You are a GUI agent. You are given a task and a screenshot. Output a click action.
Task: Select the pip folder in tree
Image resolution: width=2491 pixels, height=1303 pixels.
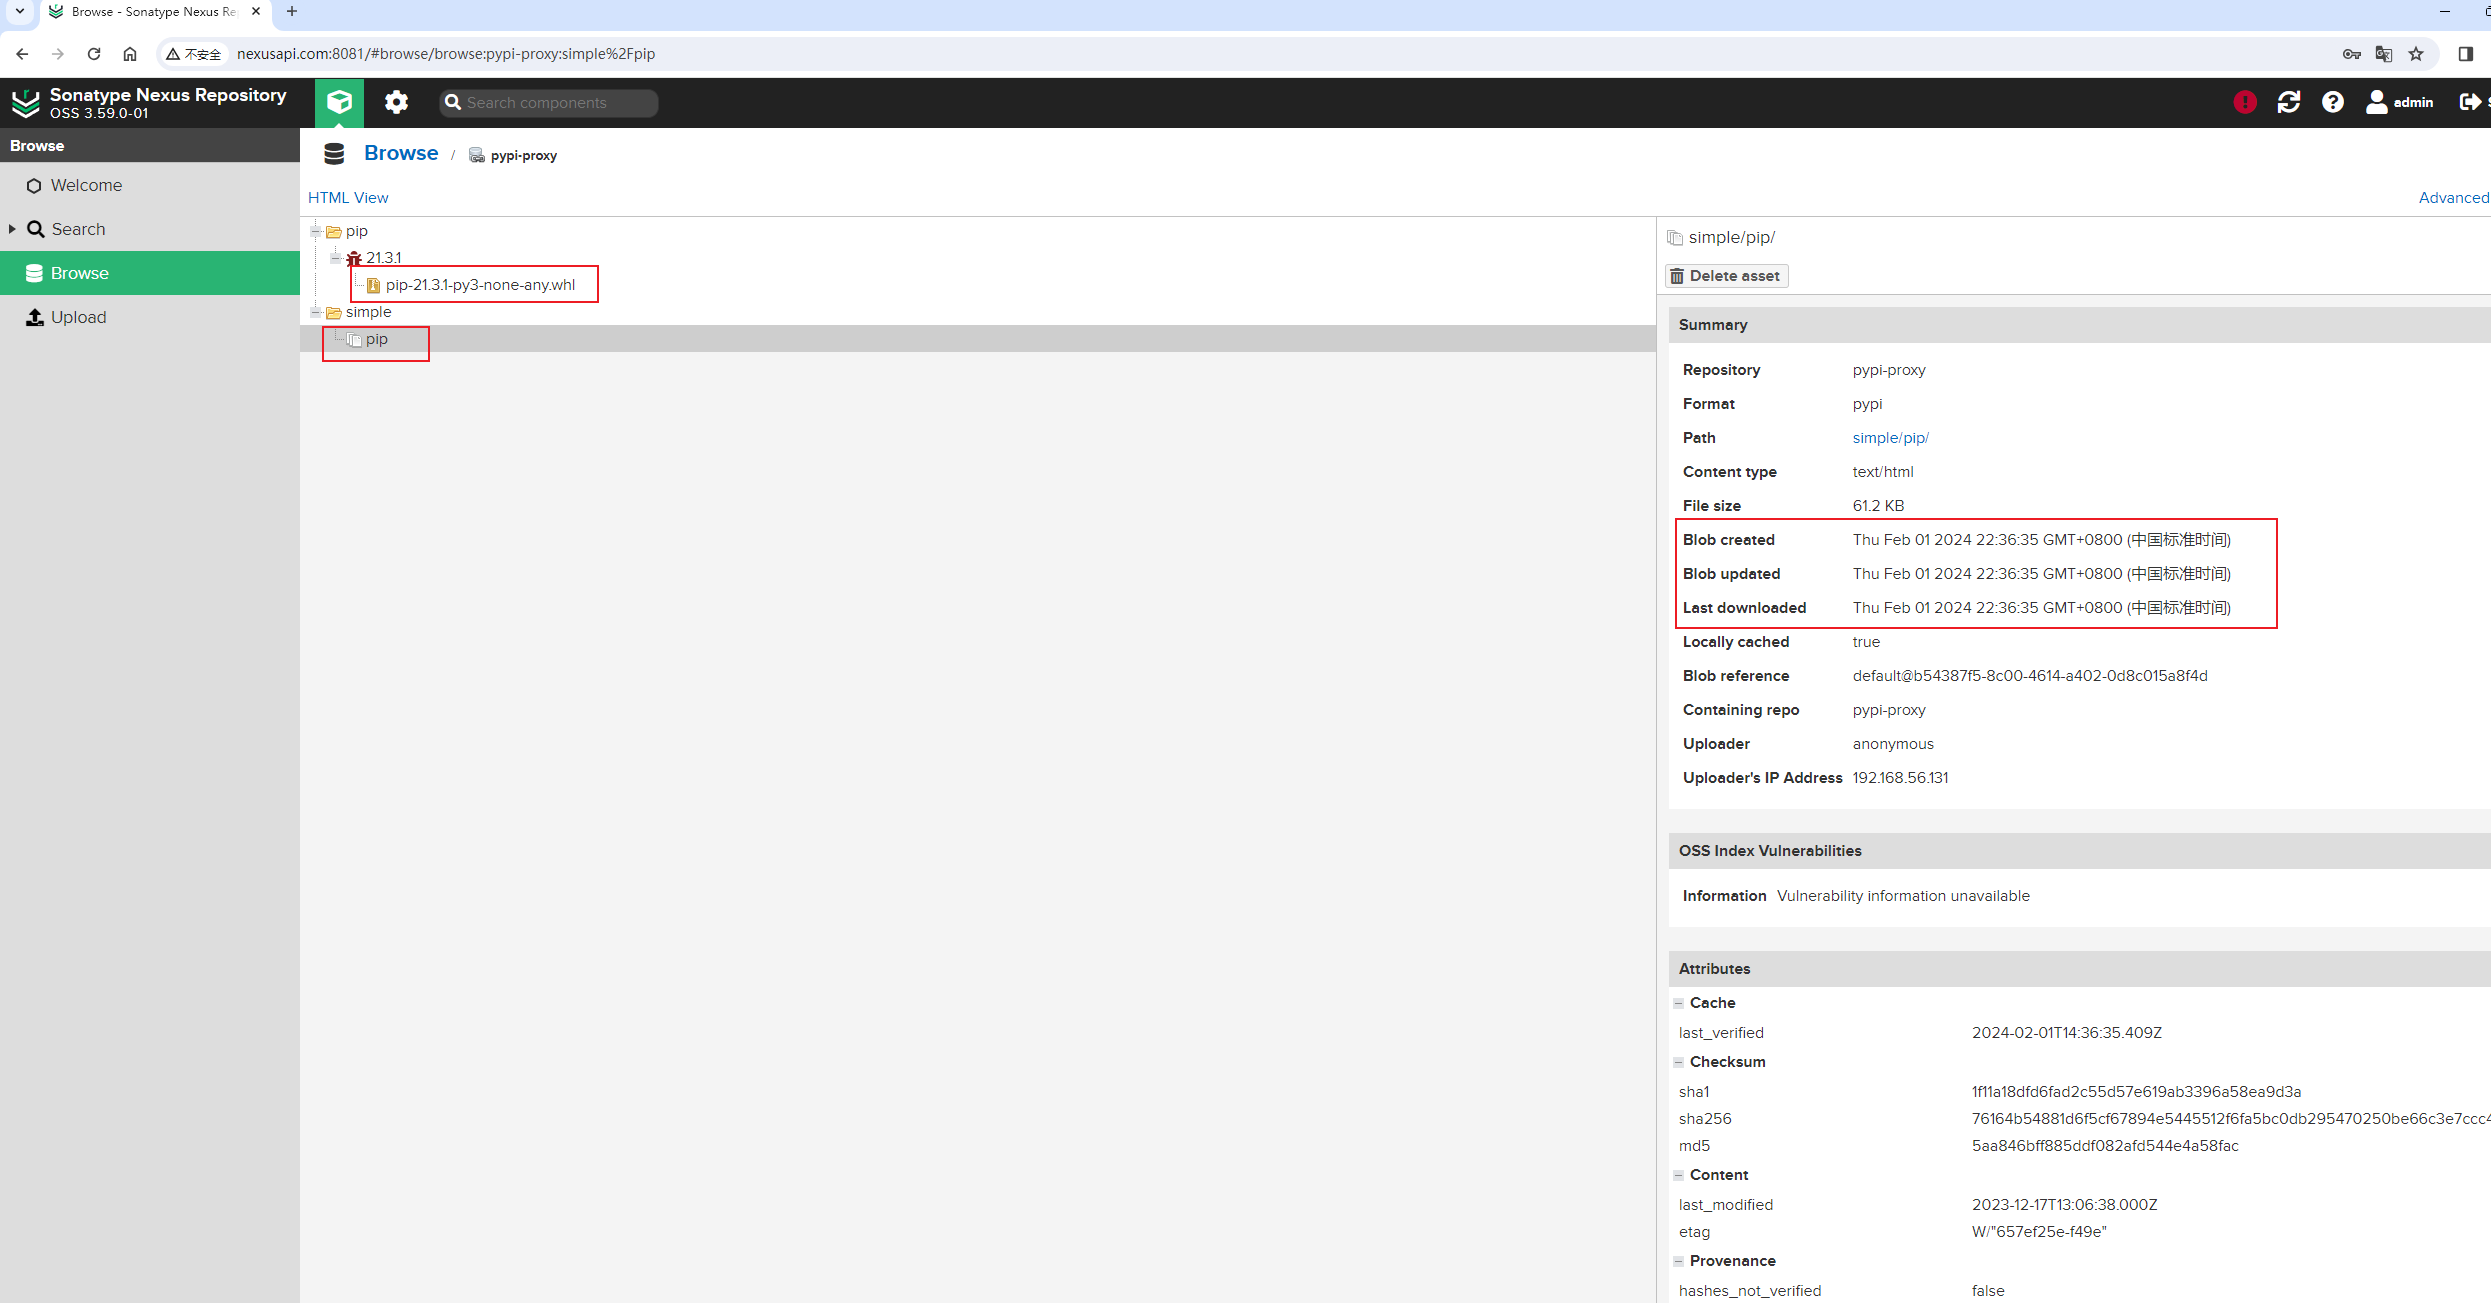pos(357,231)
